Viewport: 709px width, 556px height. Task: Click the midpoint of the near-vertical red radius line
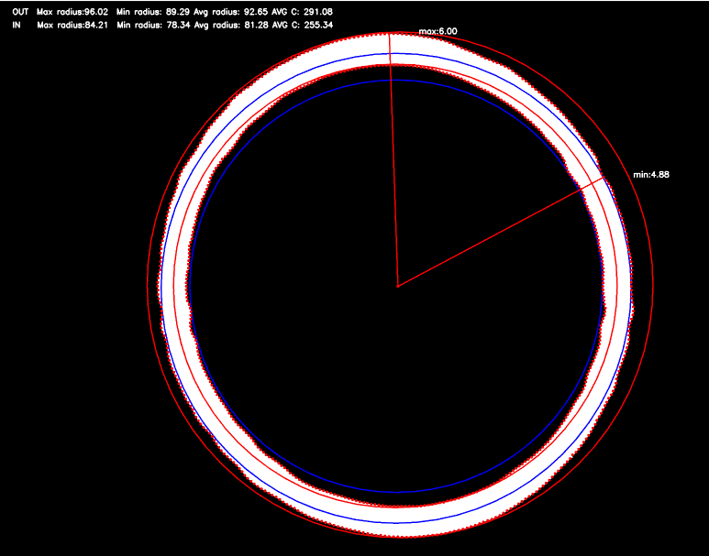click(x=393, y=160)
